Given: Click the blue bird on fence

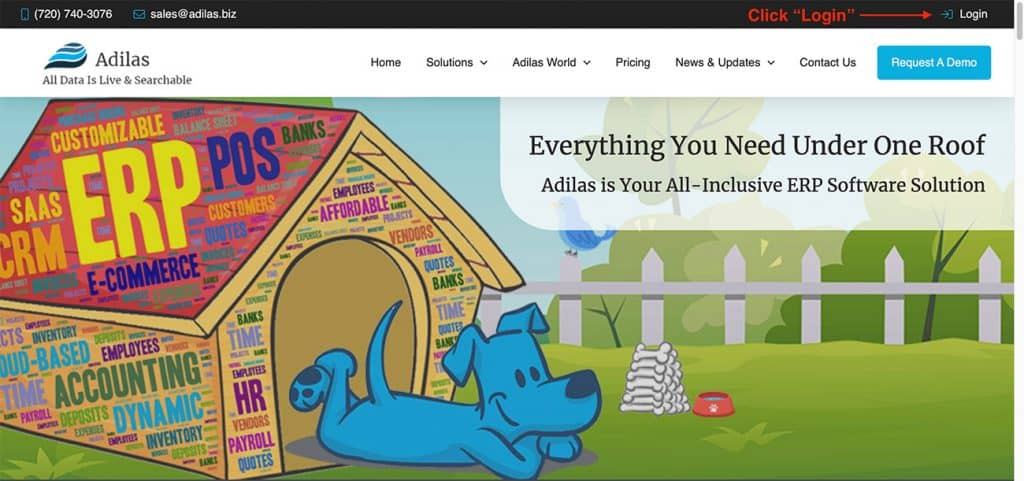Looking at the screenshot, I should (583, 225).
